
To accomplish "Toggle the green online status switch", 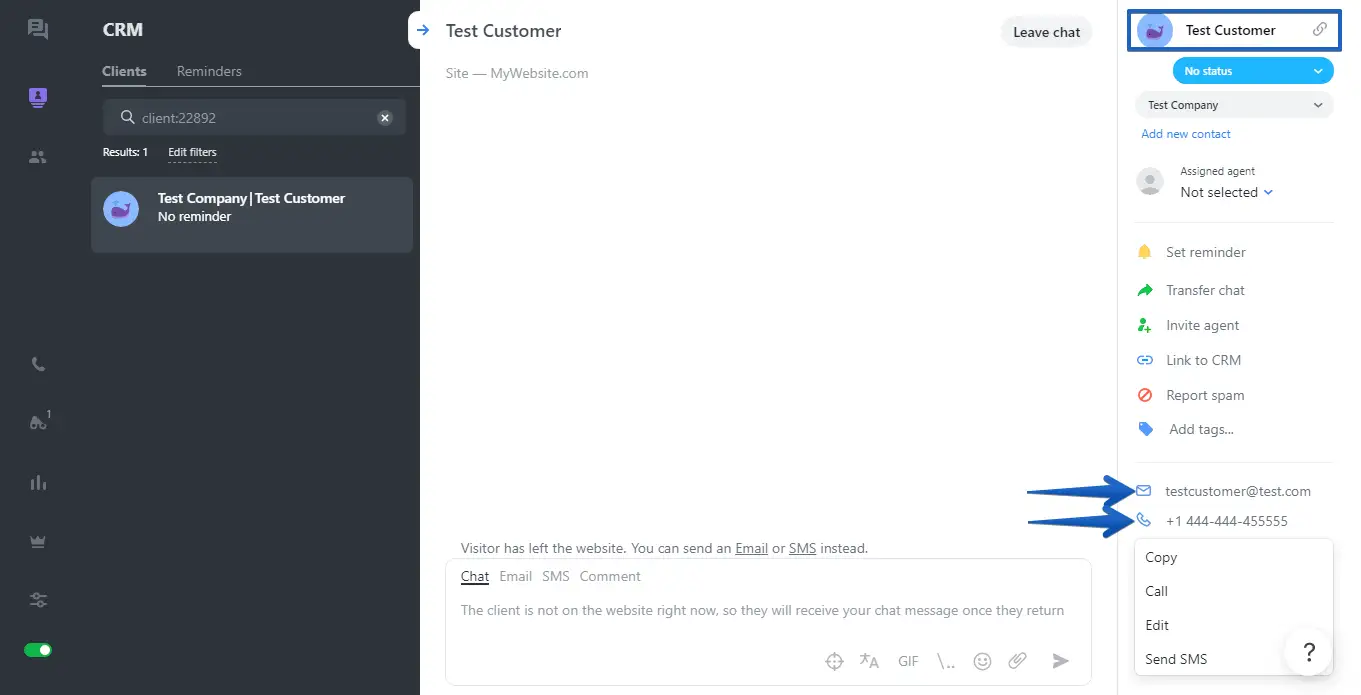I will click(x=38, y=650).
